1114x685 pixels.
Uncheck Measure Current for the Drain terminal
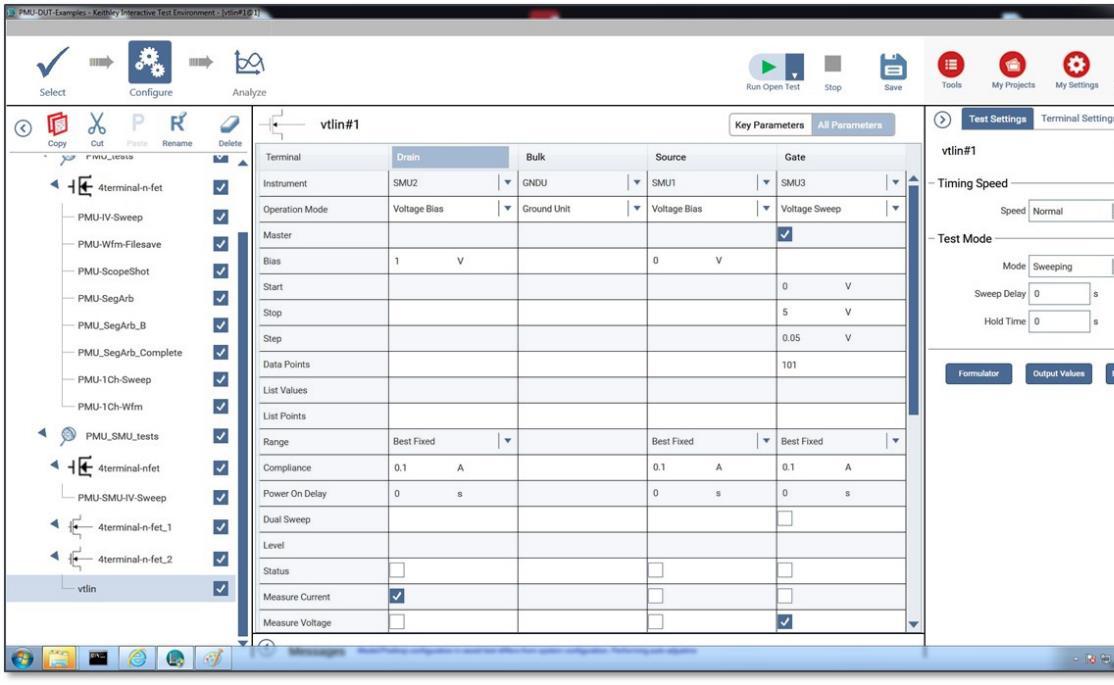point(397,596)
